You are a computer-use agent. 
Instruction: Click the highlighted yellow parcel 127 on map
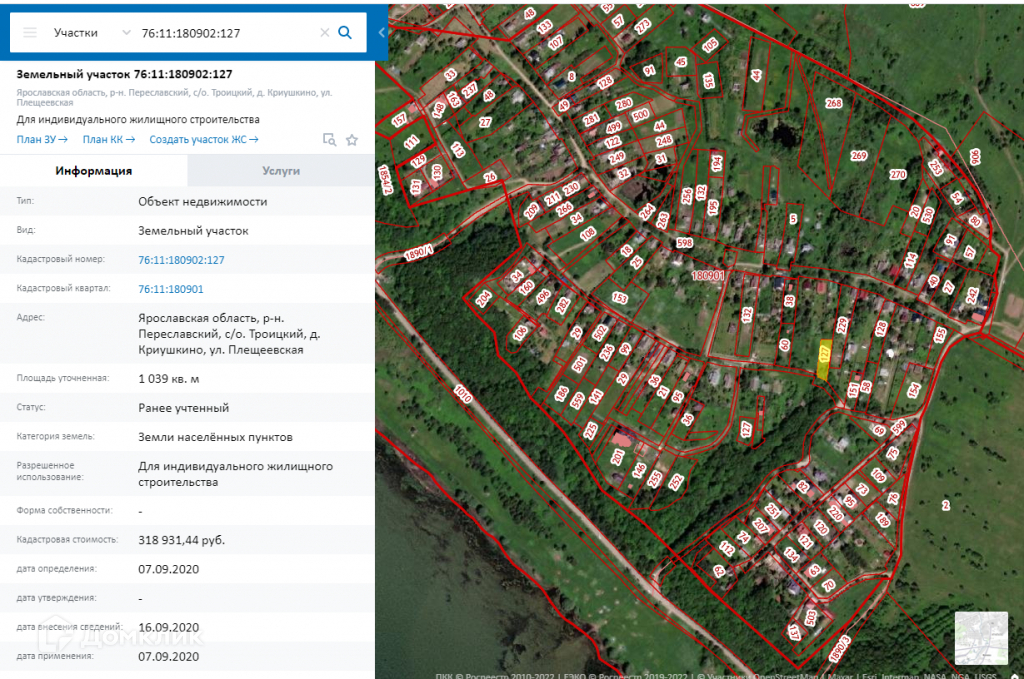[x=824, y=359]
